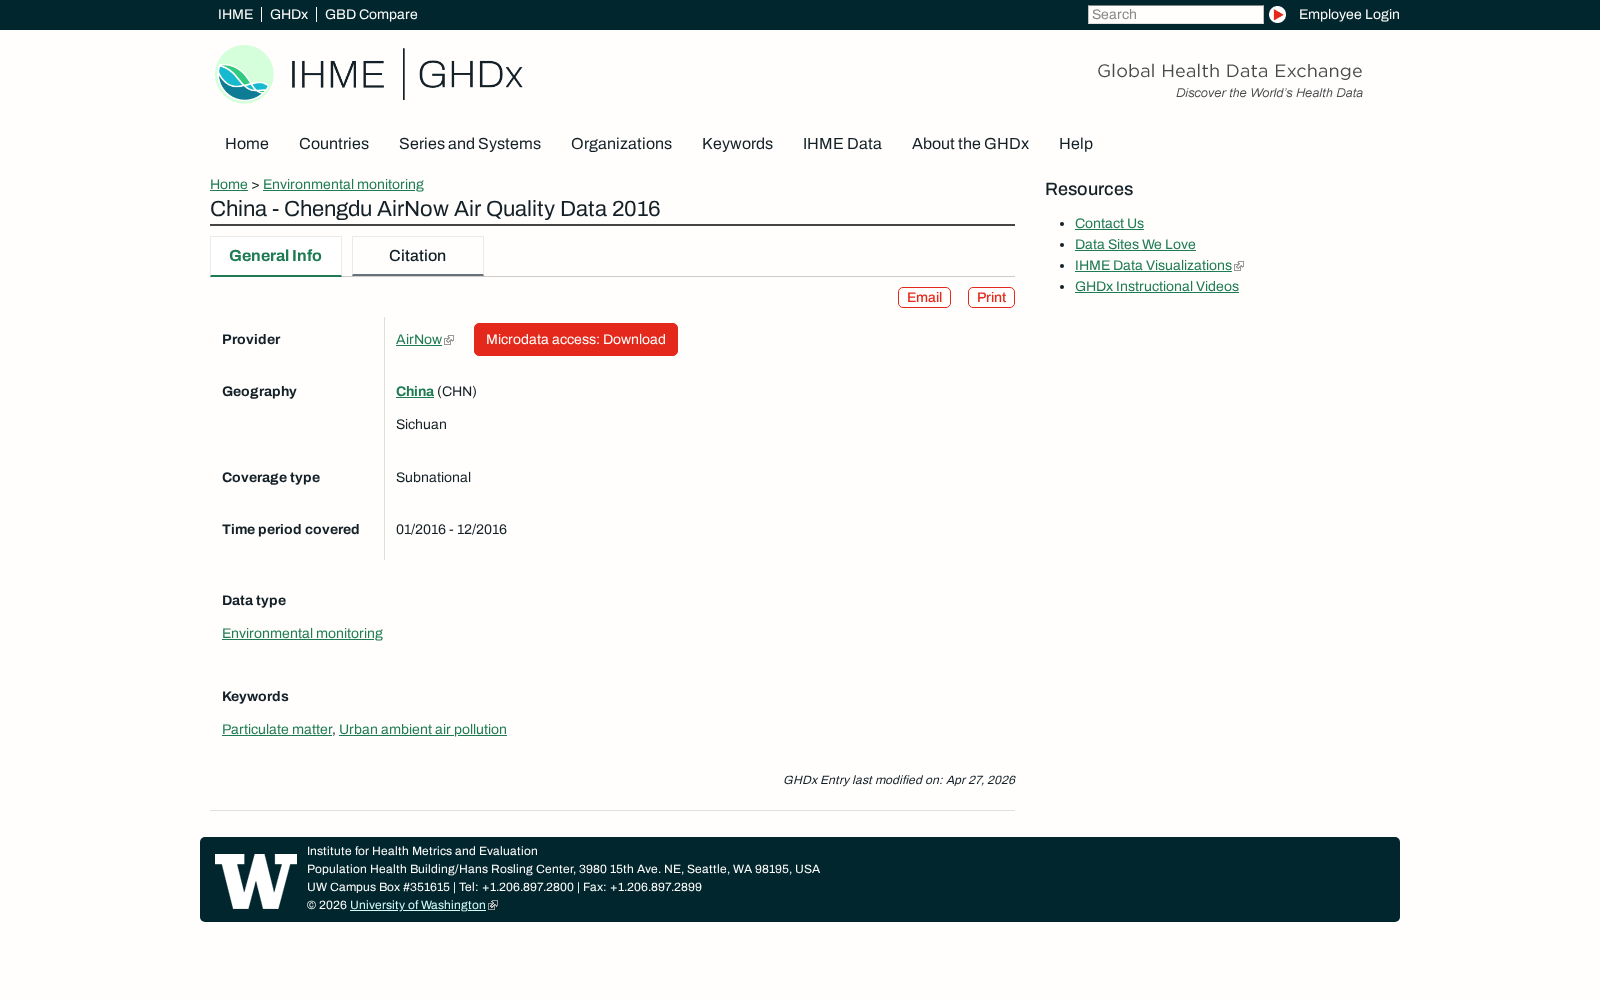Open Employee Login
The width and height of the screenshot is (1600, 1000).
1349,15
